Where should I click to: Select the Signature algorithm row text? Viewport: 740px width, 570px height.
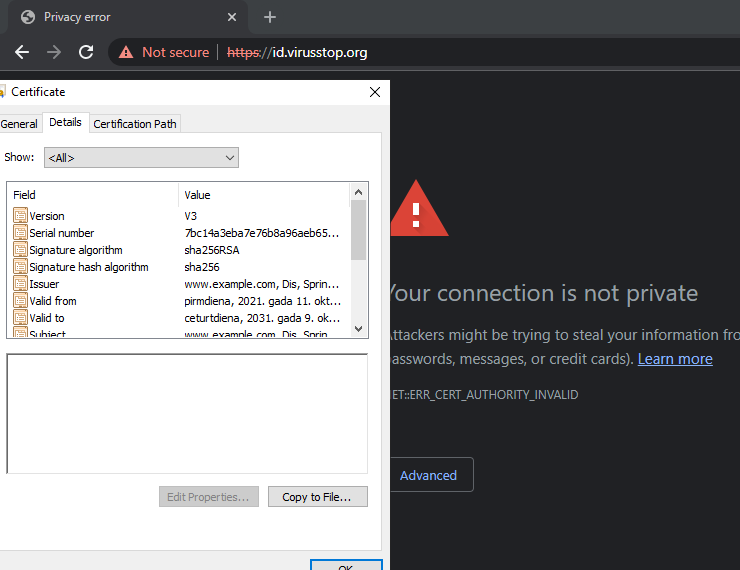76,250
